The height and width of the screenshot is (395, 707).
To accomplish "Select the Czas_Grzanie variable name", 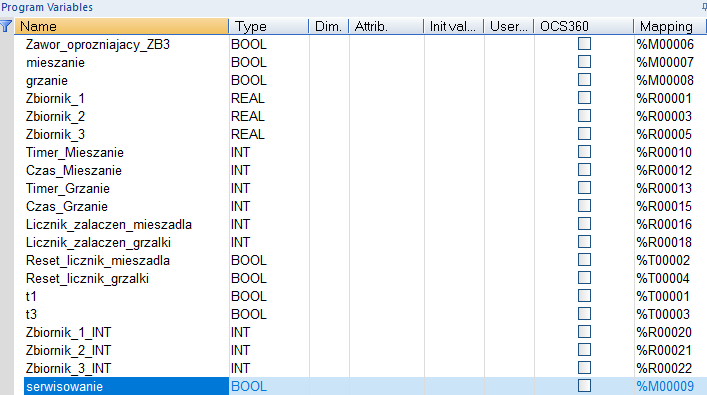I will click(67, 207).
